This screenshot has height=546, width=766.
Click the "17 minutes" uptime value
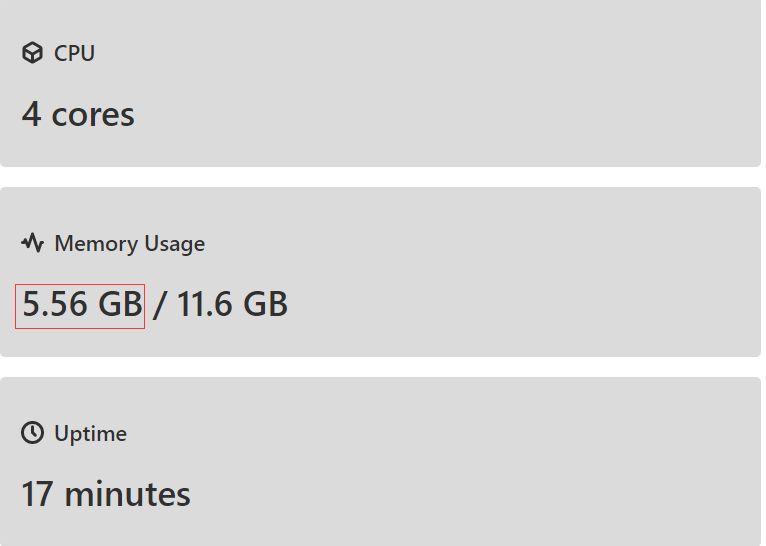pos(106,494)
